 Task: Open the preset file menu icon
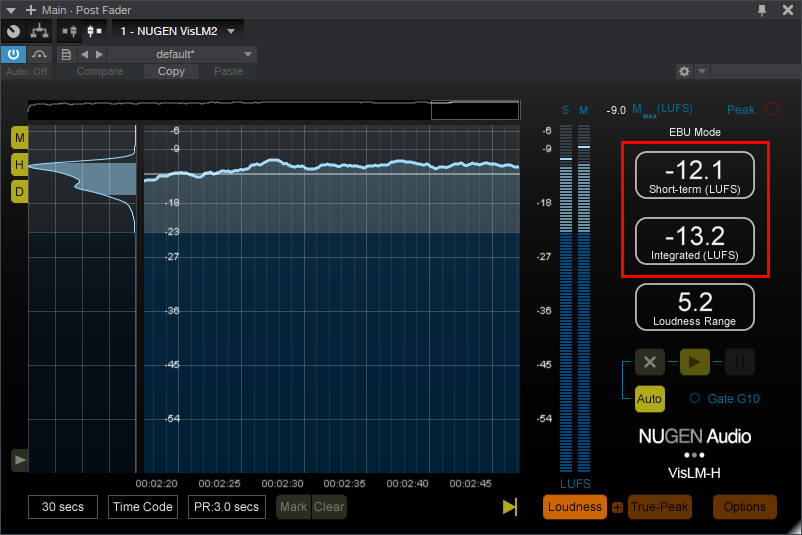[x=66, y=54]
